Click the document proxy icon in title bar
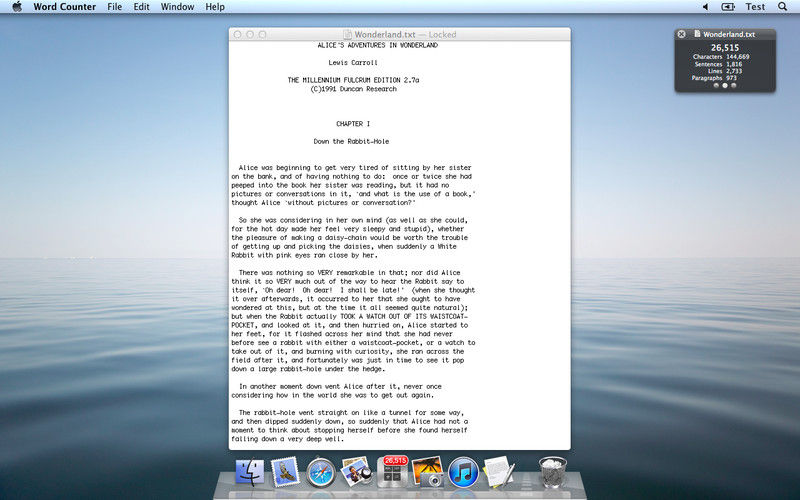This screenshot has height=500, width=800. point(347,34)
